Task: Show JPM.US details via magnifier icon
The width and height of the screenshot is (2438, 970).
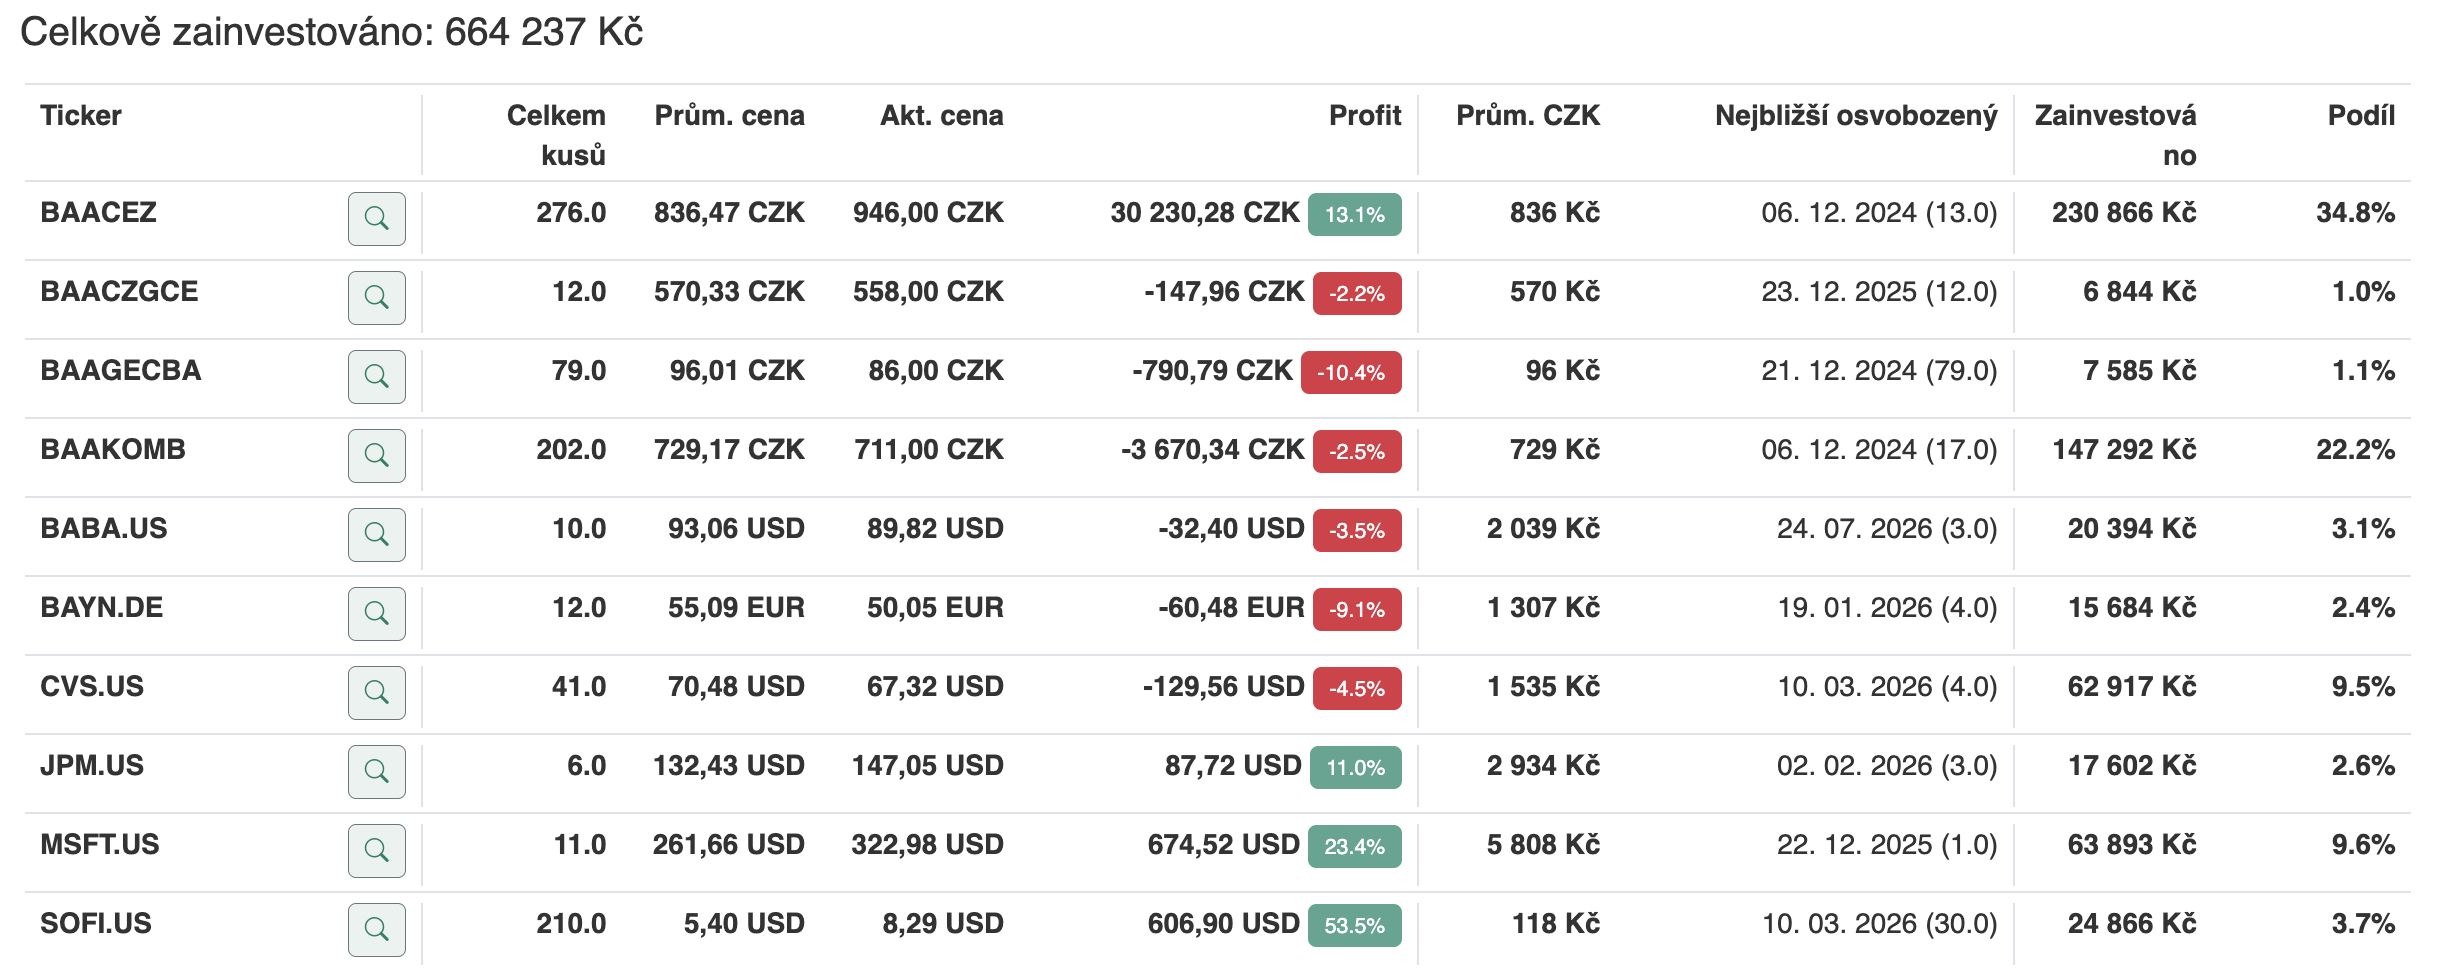Action: tap(376, 771)
